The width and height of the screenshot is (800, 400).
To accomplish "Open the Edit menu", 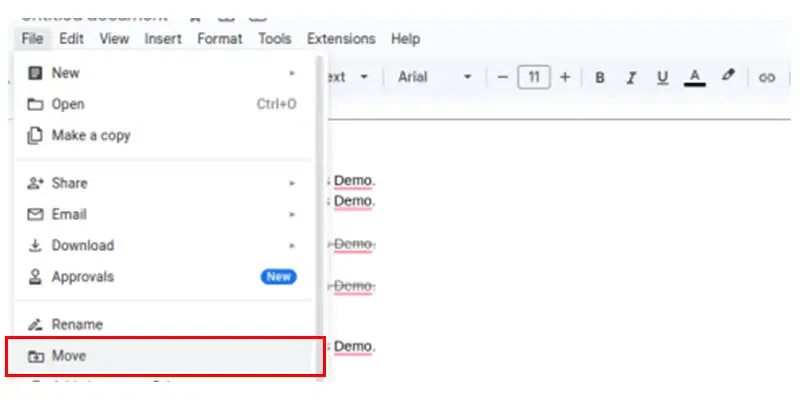I will (71, 39).
